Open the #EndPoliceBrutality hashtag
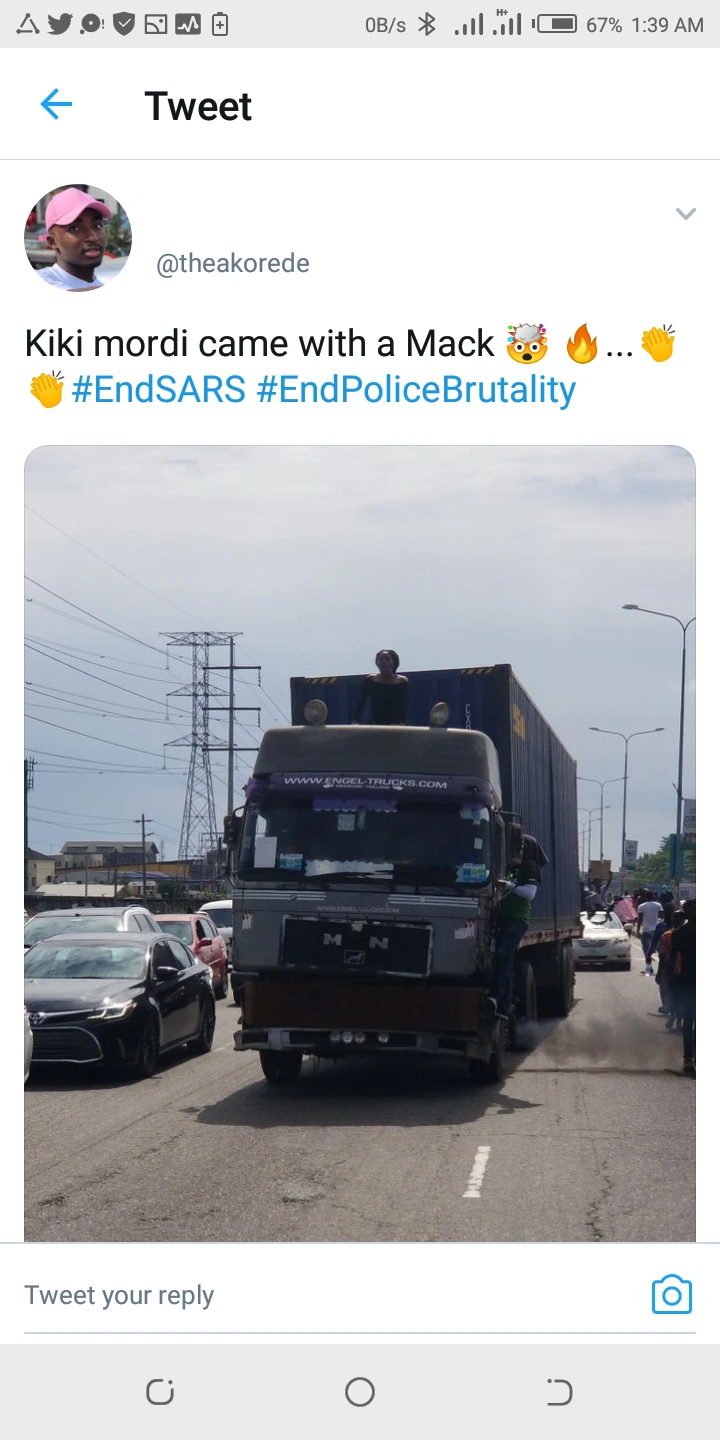Image resolution: width=720 pixels, height=1440 pixels. tap(416, 389)
